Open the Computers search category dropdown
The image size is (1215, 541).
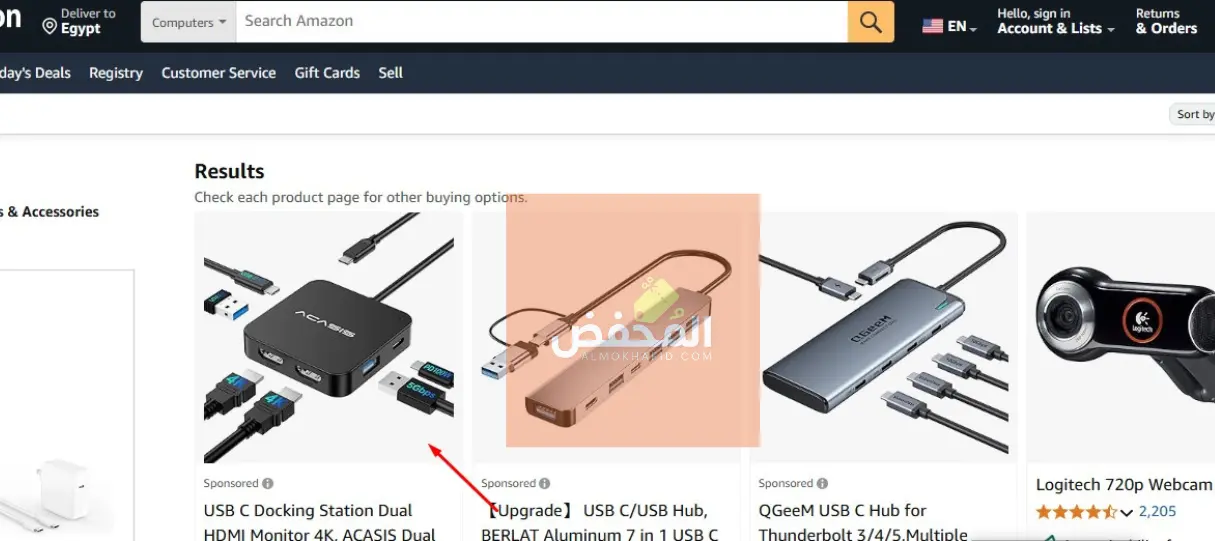(x=189, y=22)
